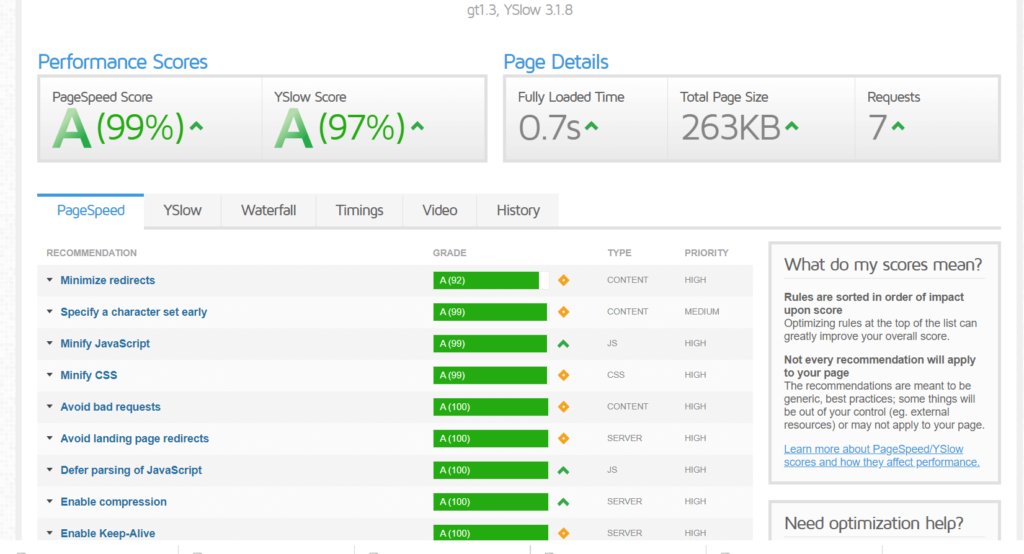Open the Waterfall tab
This screenshot has height=554, width=1024.
(x=268, y=210)
